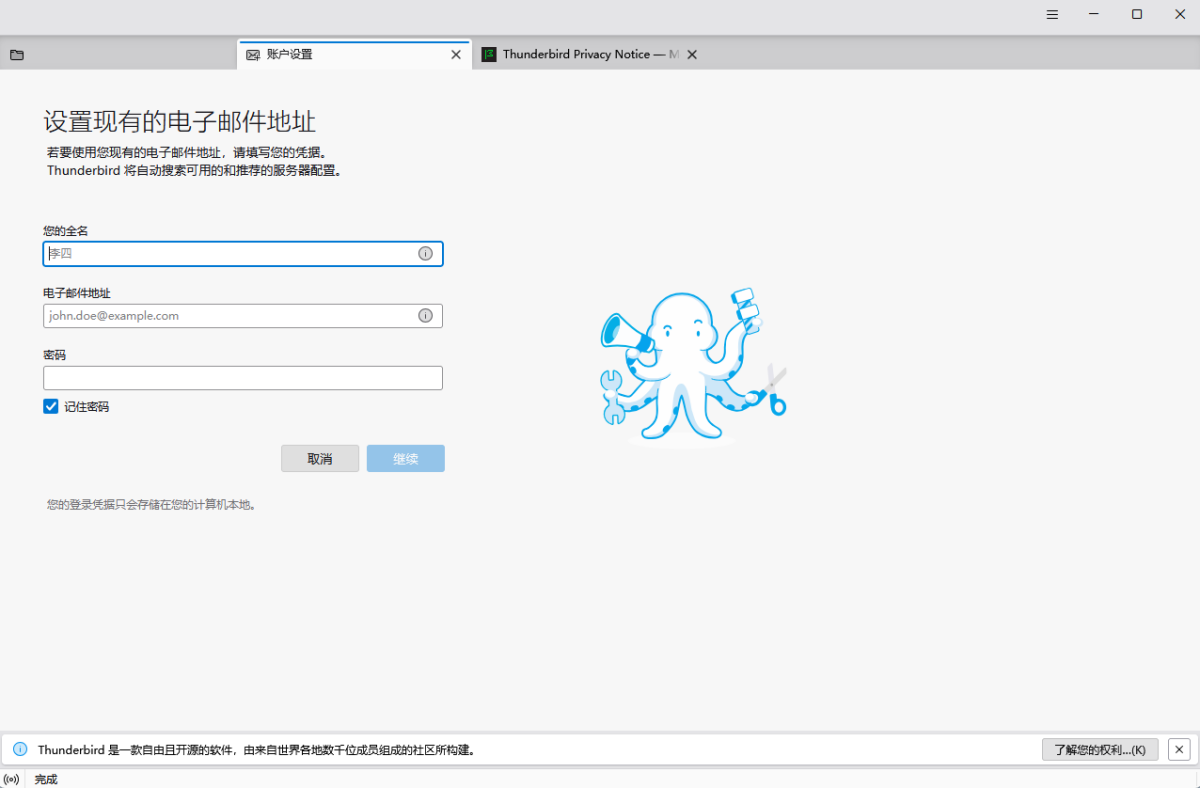Close the Thunderbird Privacy Notice tab
1200x788 pixels.
pyautogui.click(x=692, y=55)
